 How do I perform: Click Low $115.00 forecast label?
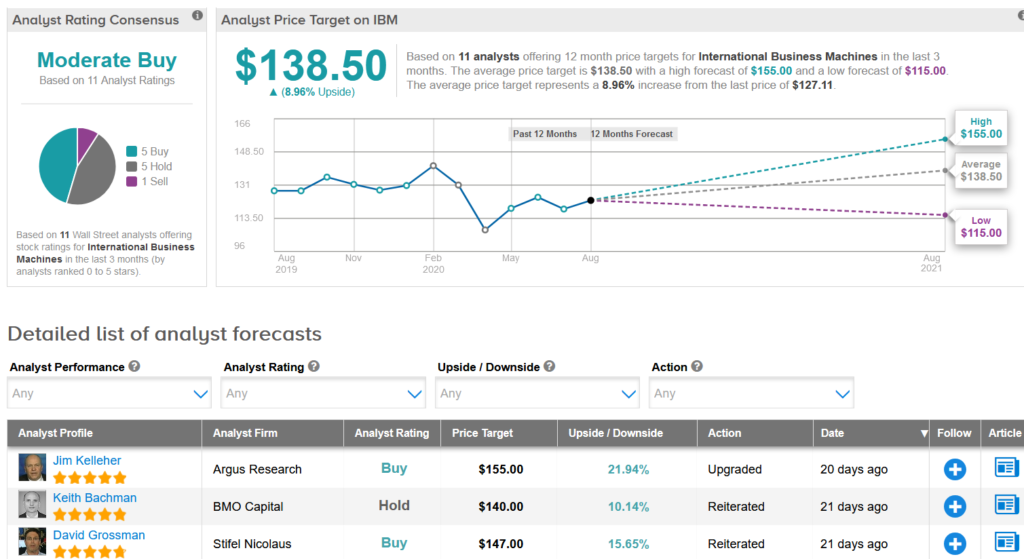pyautogui.click(x=981, y=227)
